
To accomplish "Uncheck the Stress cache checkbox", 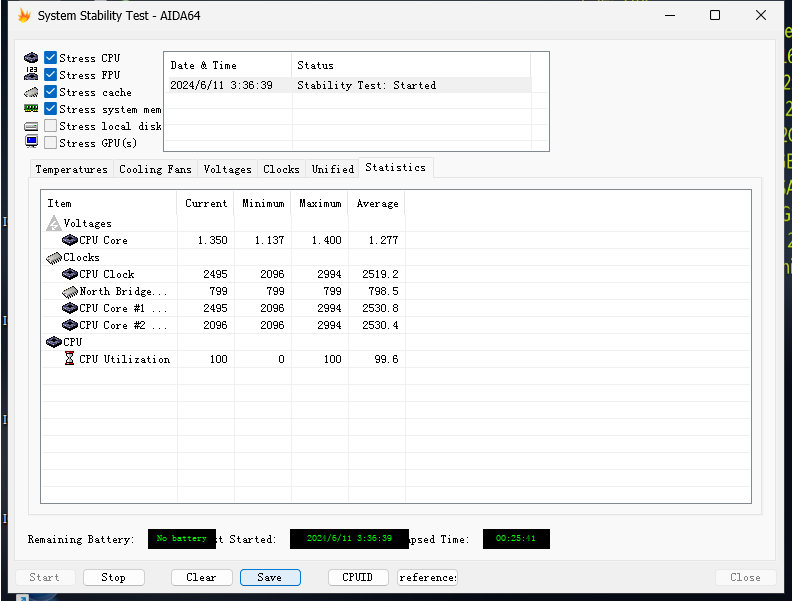I will [50, 91].
